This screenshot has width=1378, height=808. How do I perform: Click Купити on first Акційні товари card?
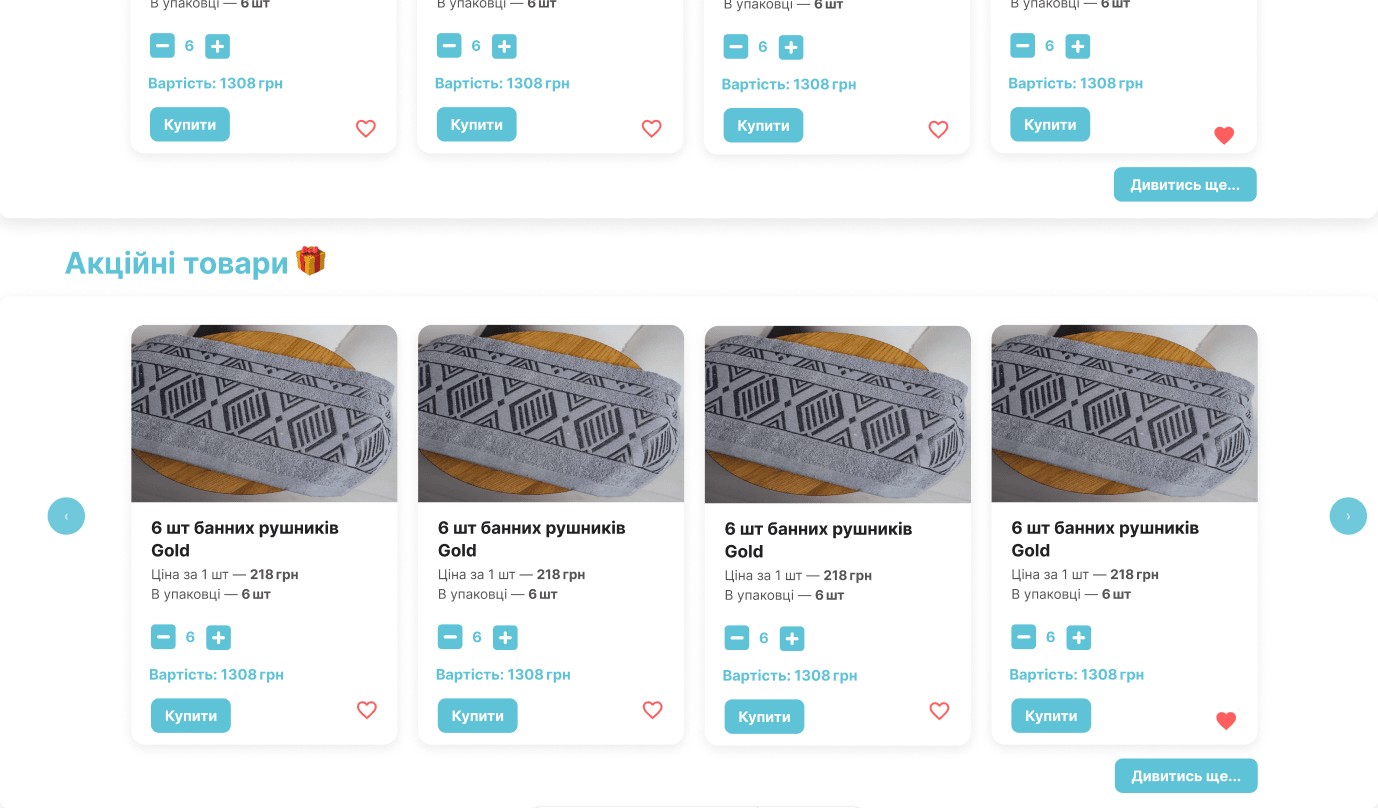point(191,716)
